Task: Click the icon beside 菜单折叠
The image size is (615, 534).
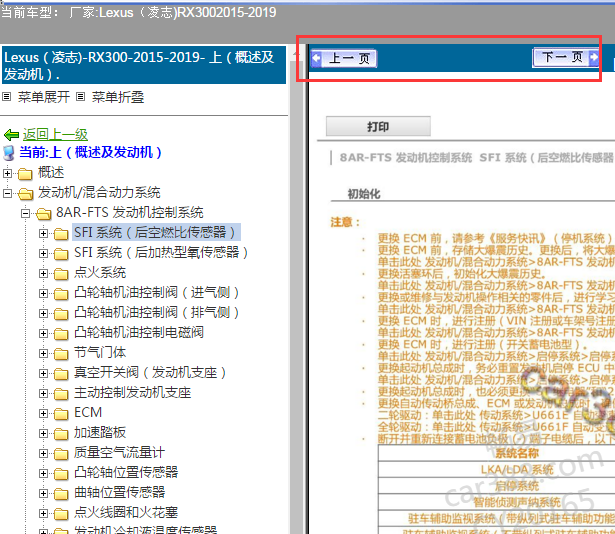Action: point(80,97)
